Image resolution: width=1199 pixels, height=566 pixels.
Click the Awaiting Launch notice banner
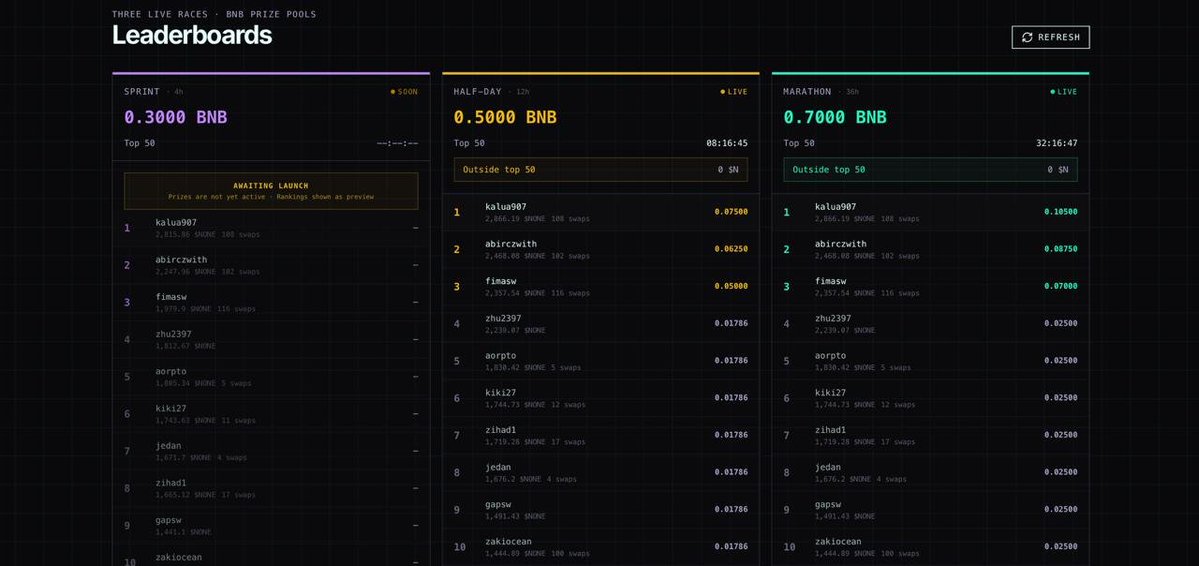271,191
